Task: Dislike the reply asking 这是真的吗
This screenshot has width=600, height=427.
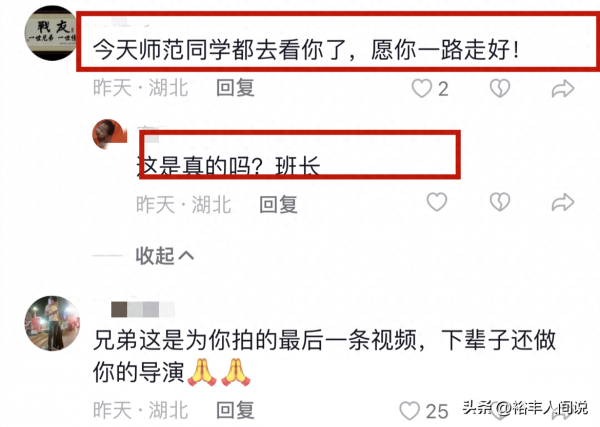Action: coord(500,202)
